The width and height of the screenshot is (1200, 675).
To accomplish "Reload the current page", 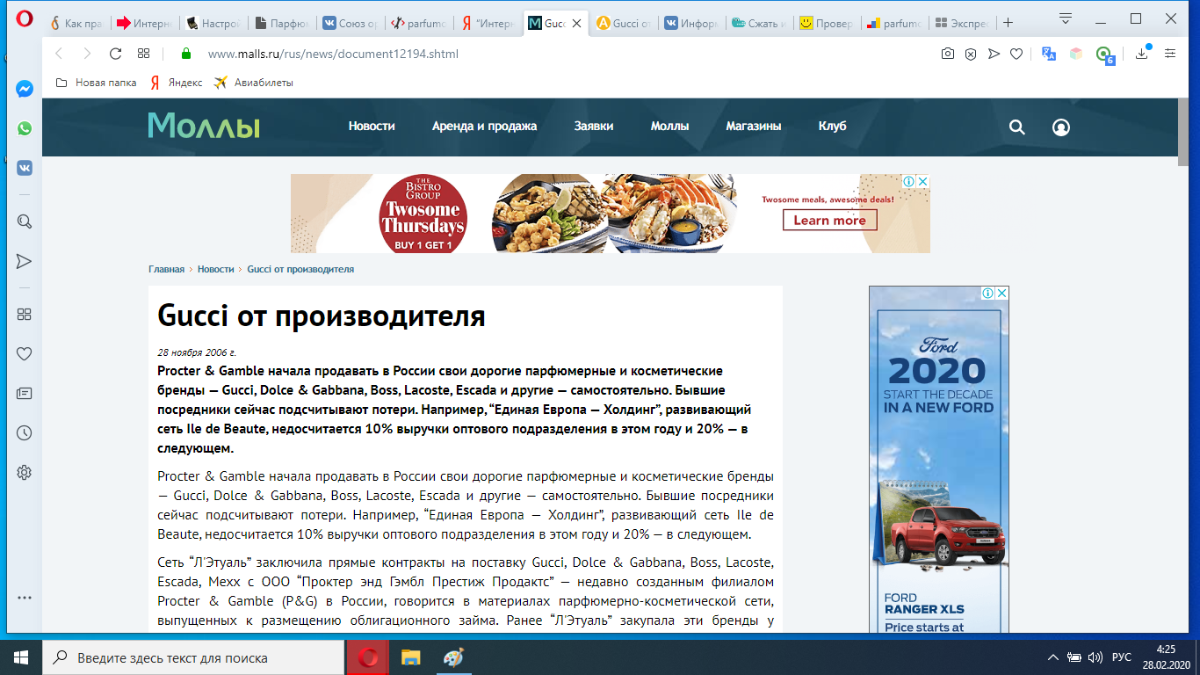I will (115, 53).
